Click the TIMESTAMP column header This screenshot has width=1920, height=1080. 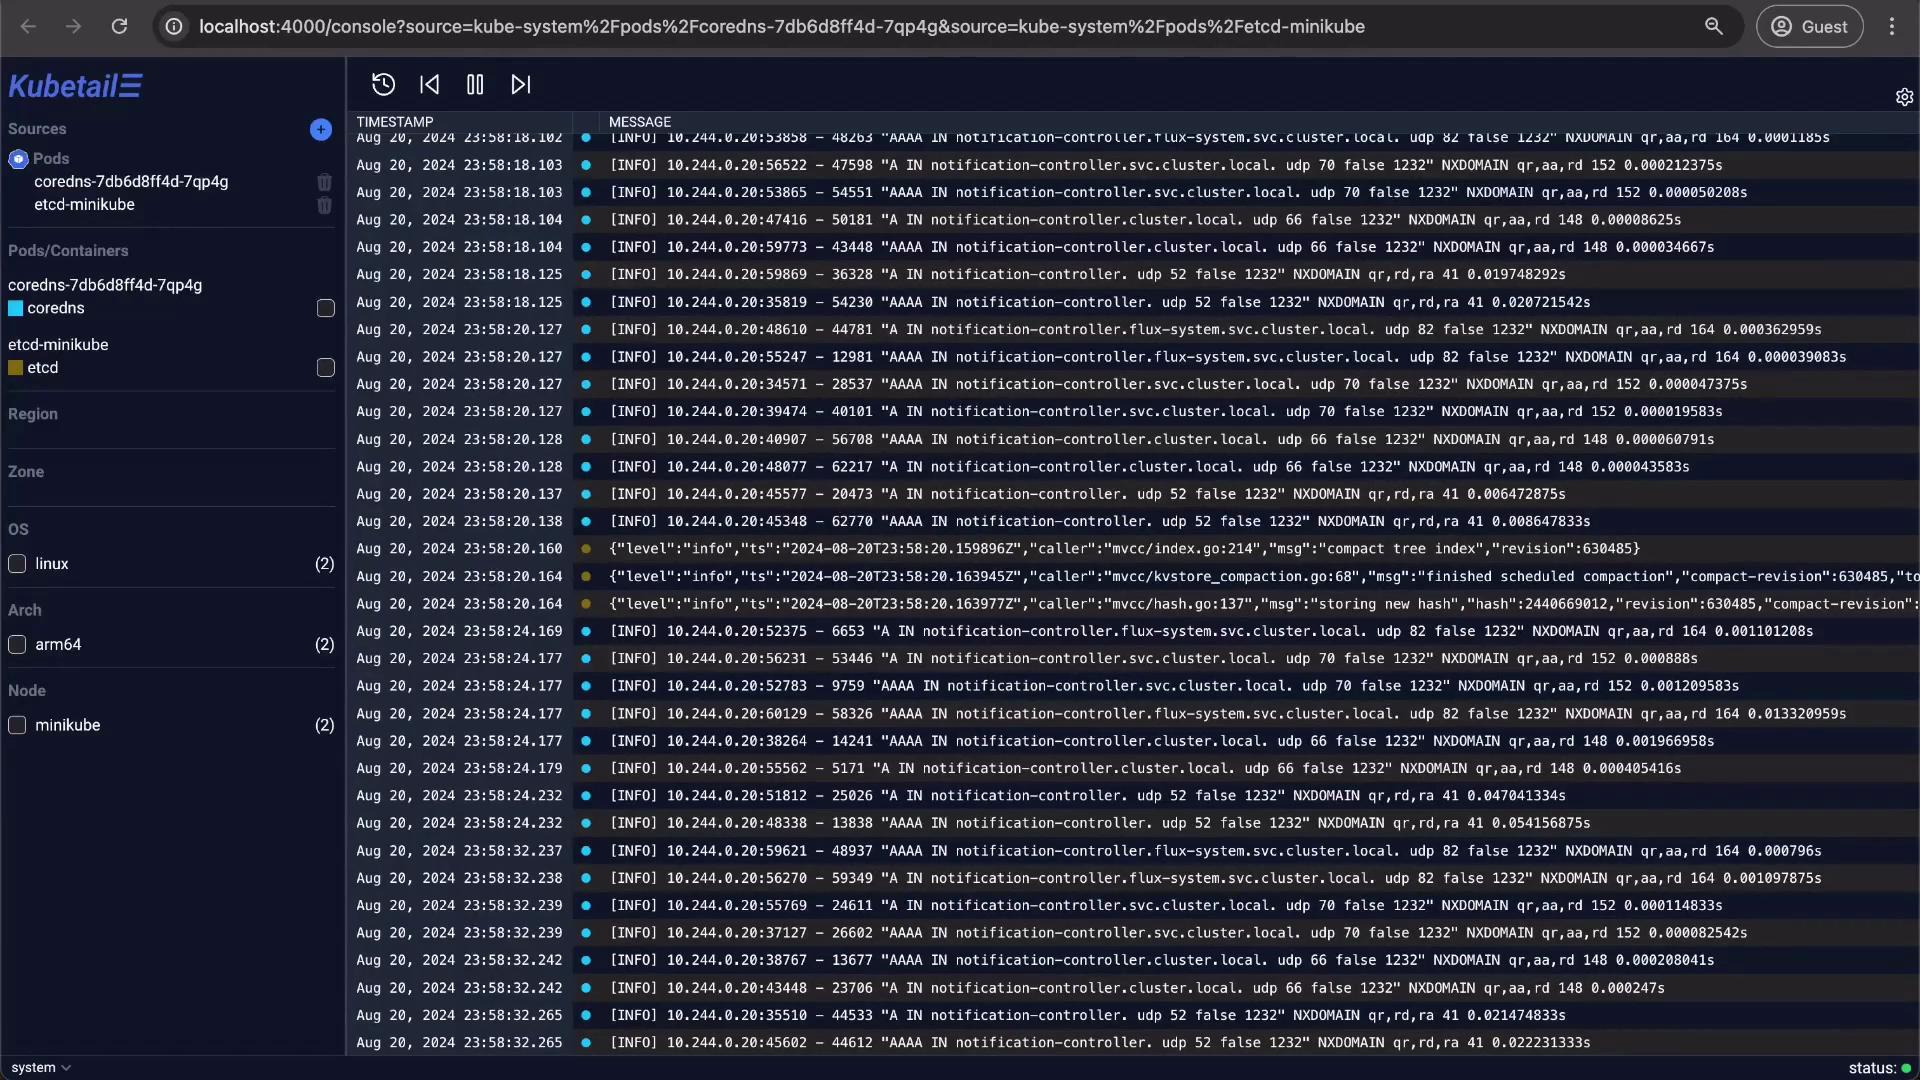point(395,122)
